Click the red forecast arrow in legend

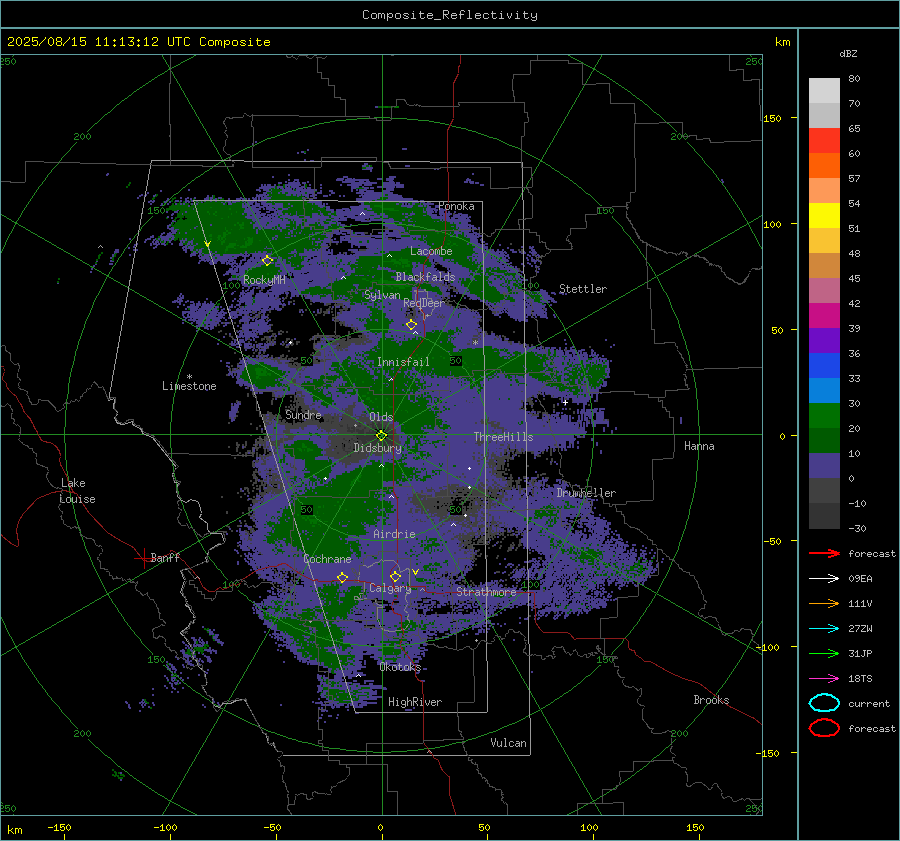824,553
